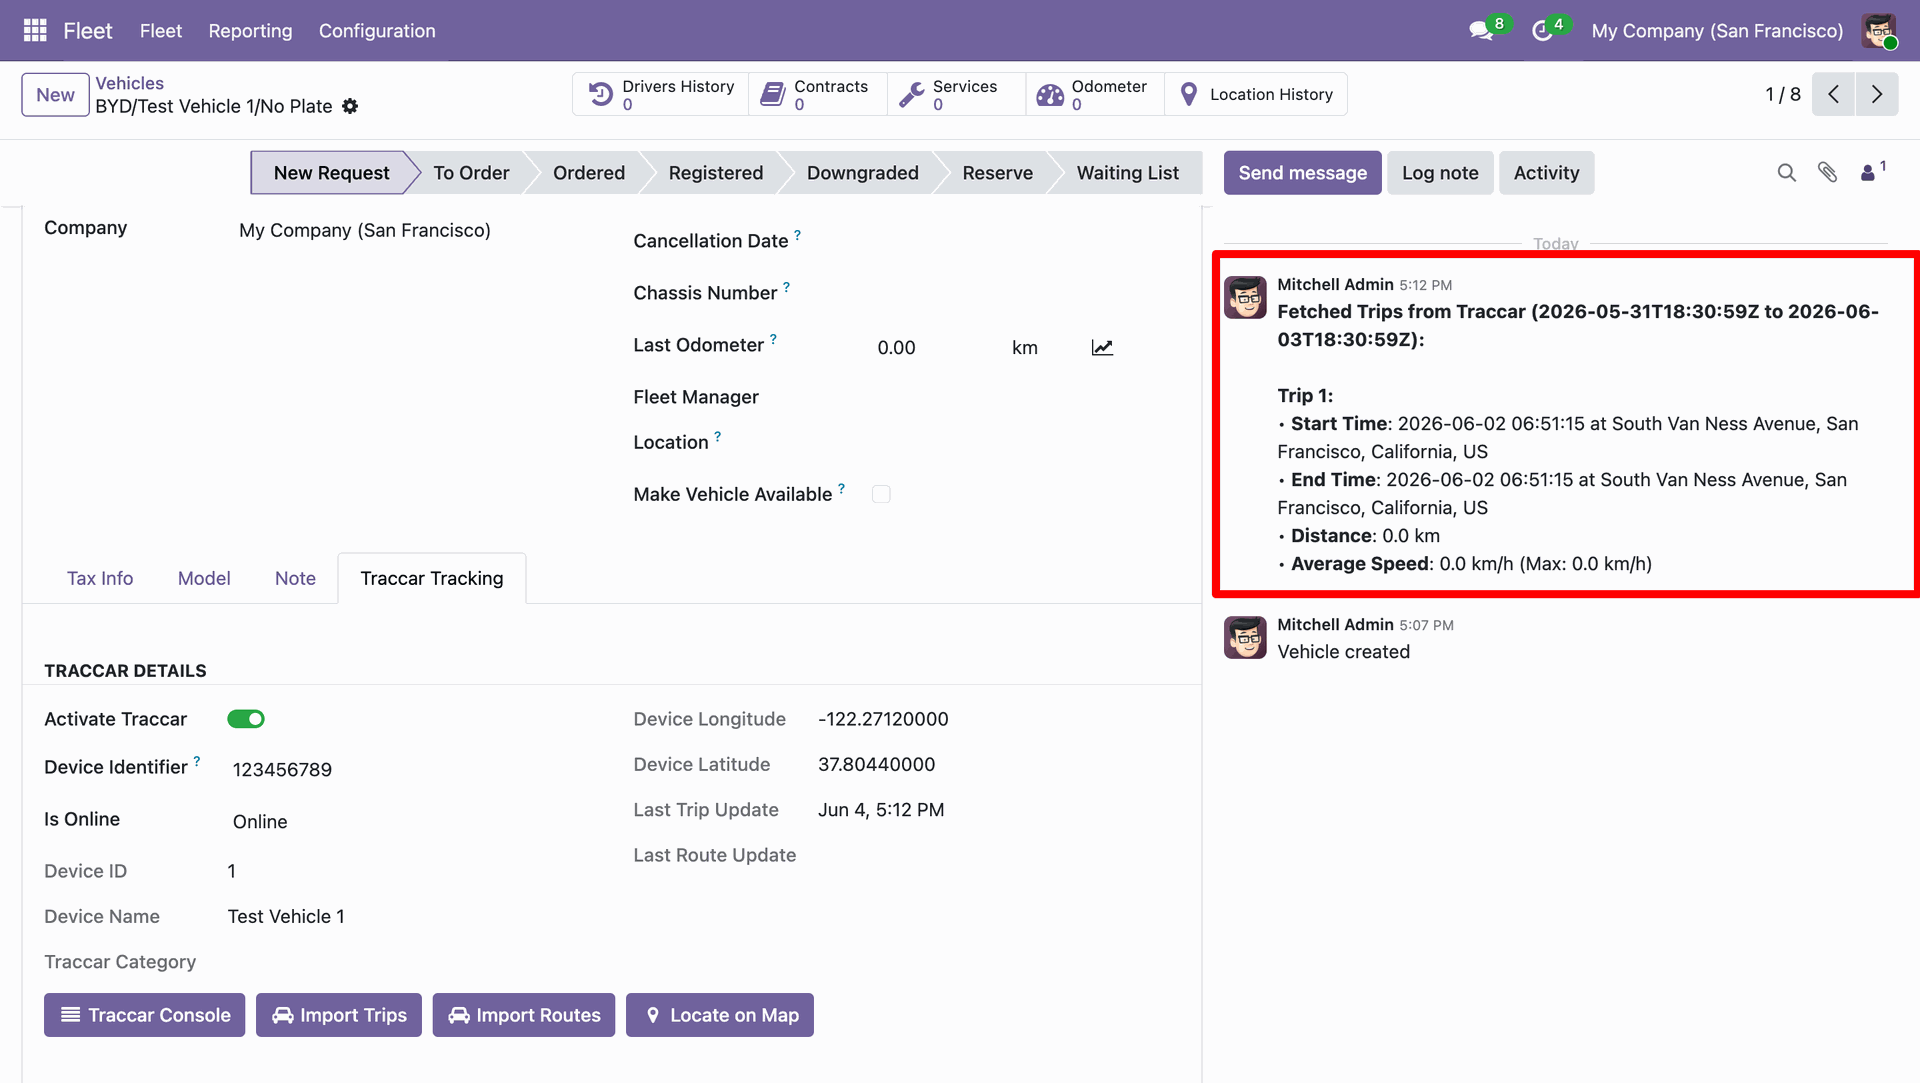This screenshot has width=1920, height=1083.
Task: Click Import Routes button
Action: (524, 1015)
